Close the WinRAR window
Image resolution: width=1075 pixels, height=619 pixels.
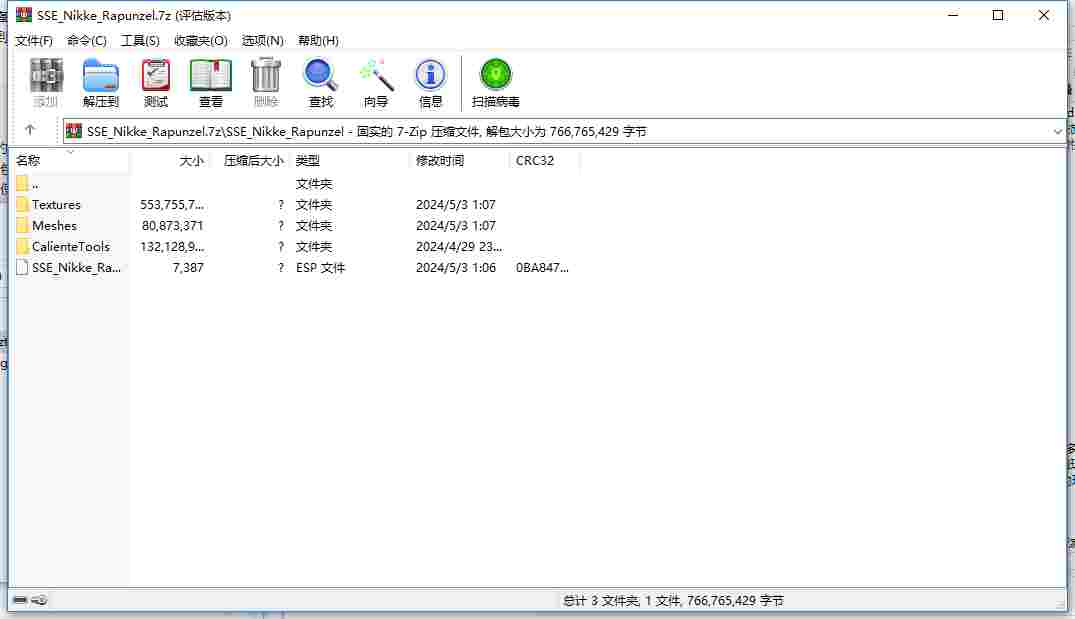1043,15
